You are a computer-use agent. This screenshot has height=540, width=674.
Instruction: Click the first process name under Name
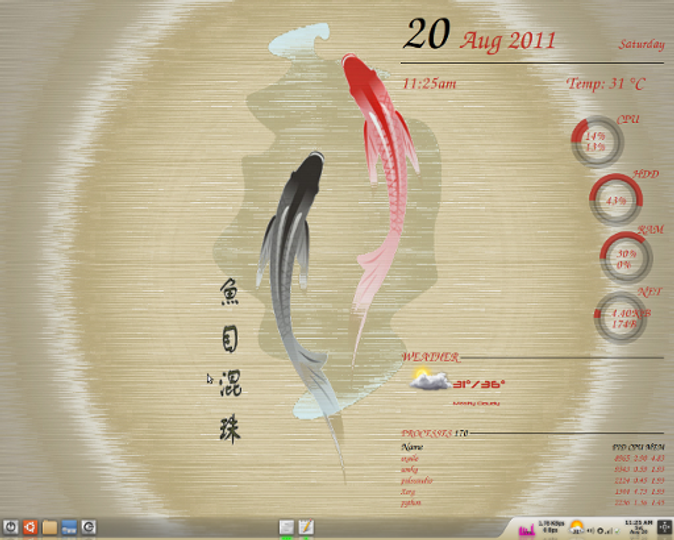[410, 459]
